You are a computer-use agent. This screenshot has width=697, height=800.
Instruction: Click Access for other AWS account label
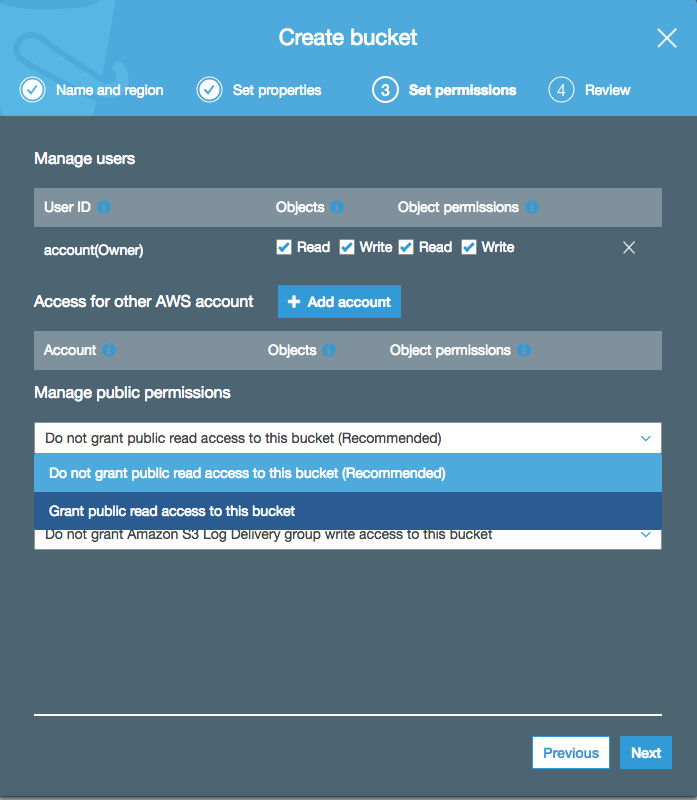tap(144, 302)
